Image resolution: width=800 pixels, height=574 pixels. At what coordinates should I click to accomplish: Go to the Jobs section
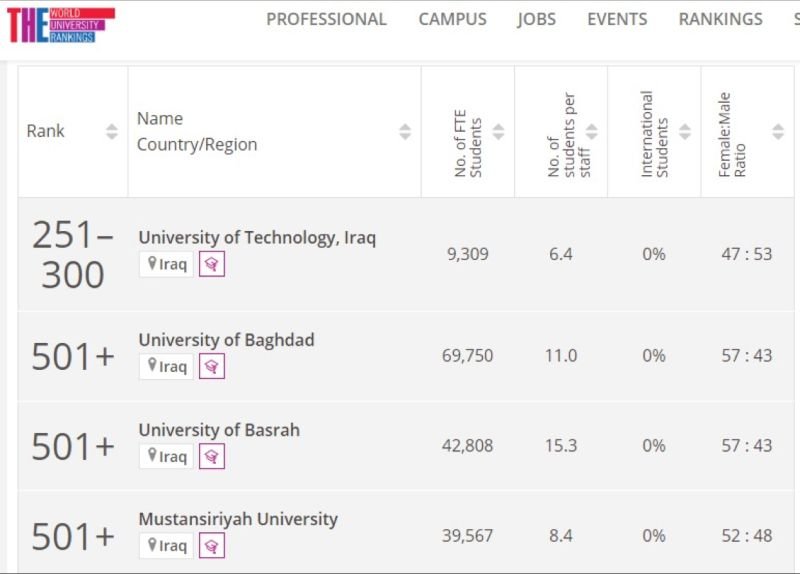(536, 19)
